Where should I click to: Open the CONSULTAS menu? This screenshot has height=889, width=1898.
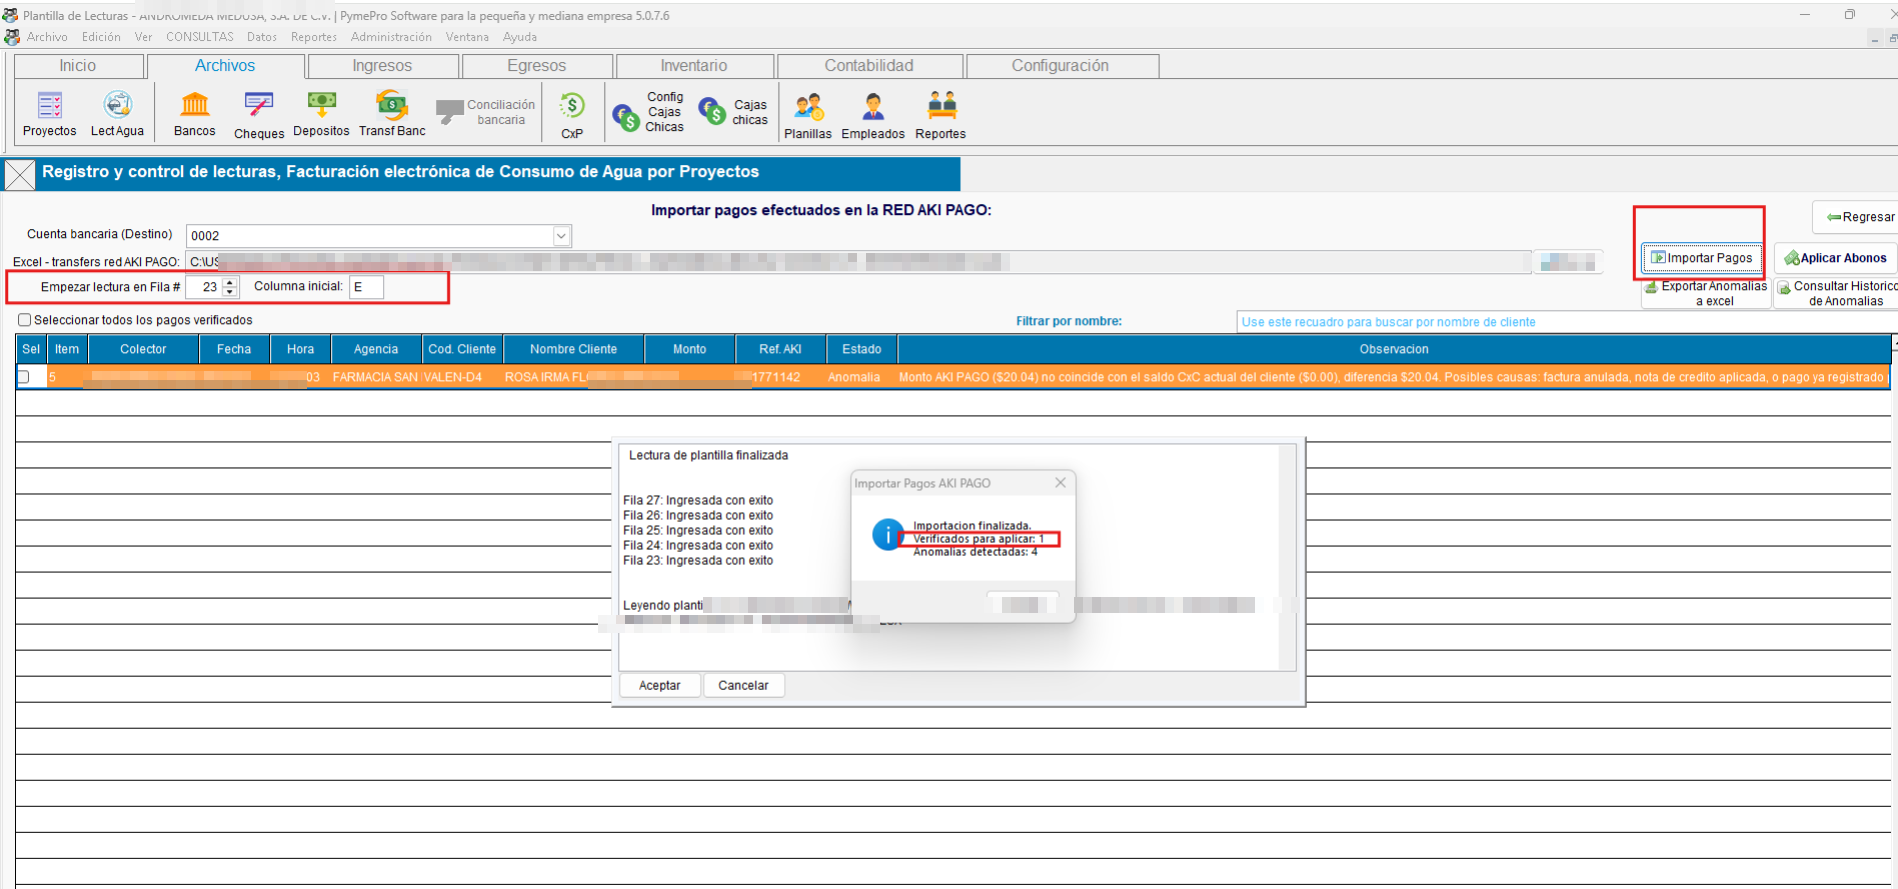tap(200, 37)
